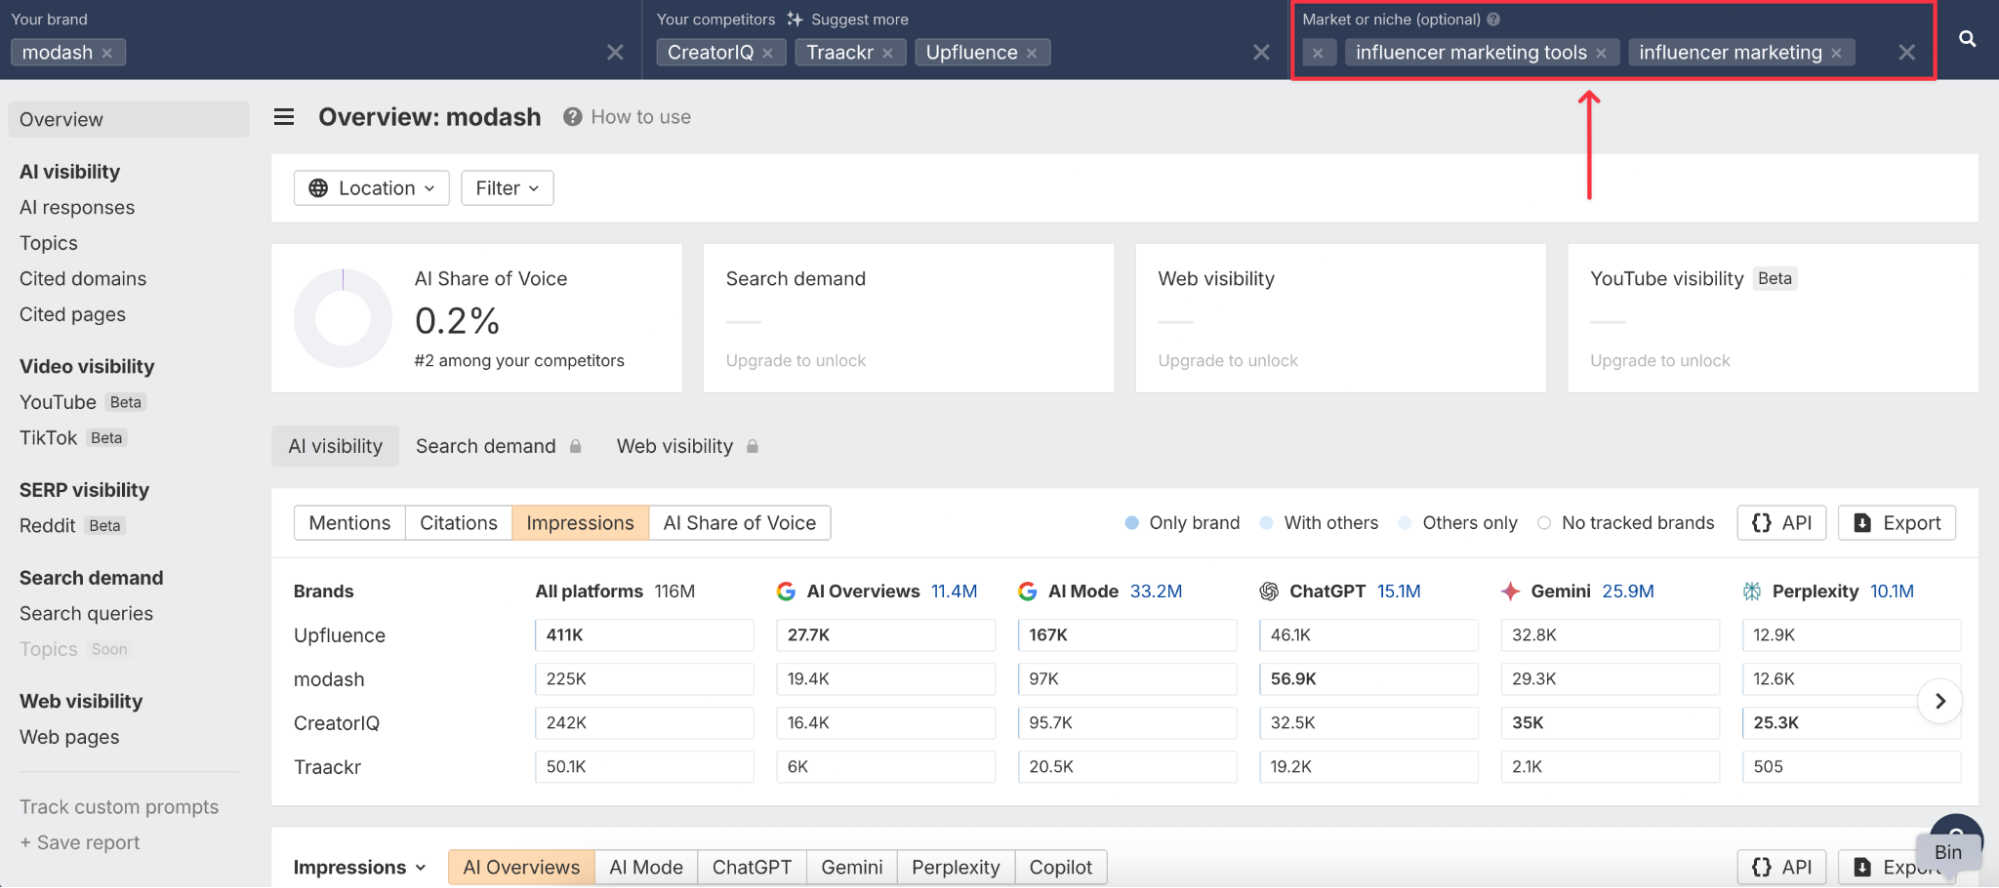The width and height of the screenshot is (1999, 888).
Task: Click the lower API button
Action: pos(1782,867)
